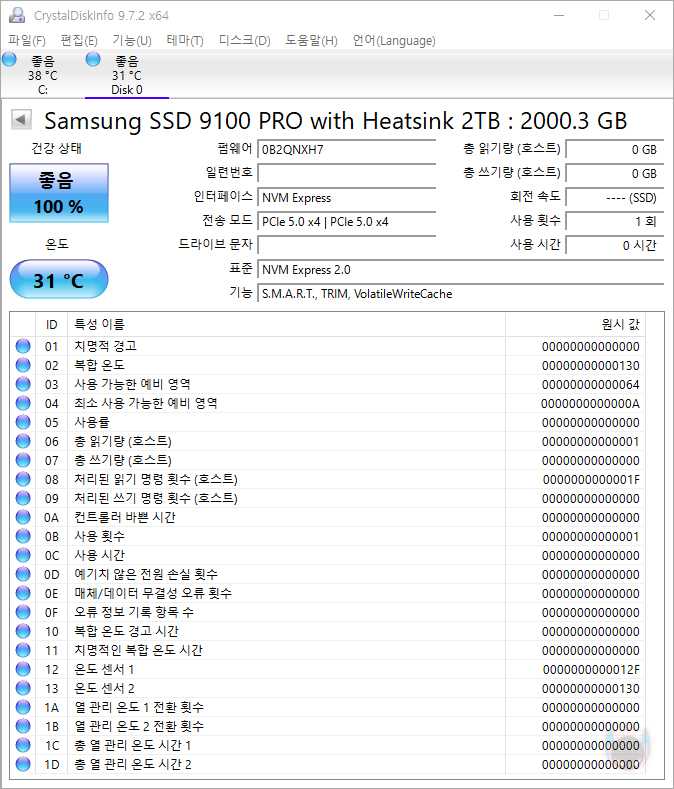This screenshot has width=674, height=789.
Task: Click the 원시 값 column header
Action: [575, 325]
